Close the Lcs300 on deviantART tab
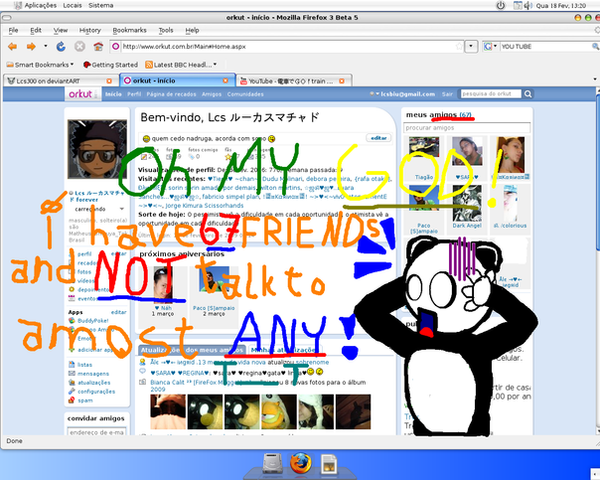 coord(109,81)
